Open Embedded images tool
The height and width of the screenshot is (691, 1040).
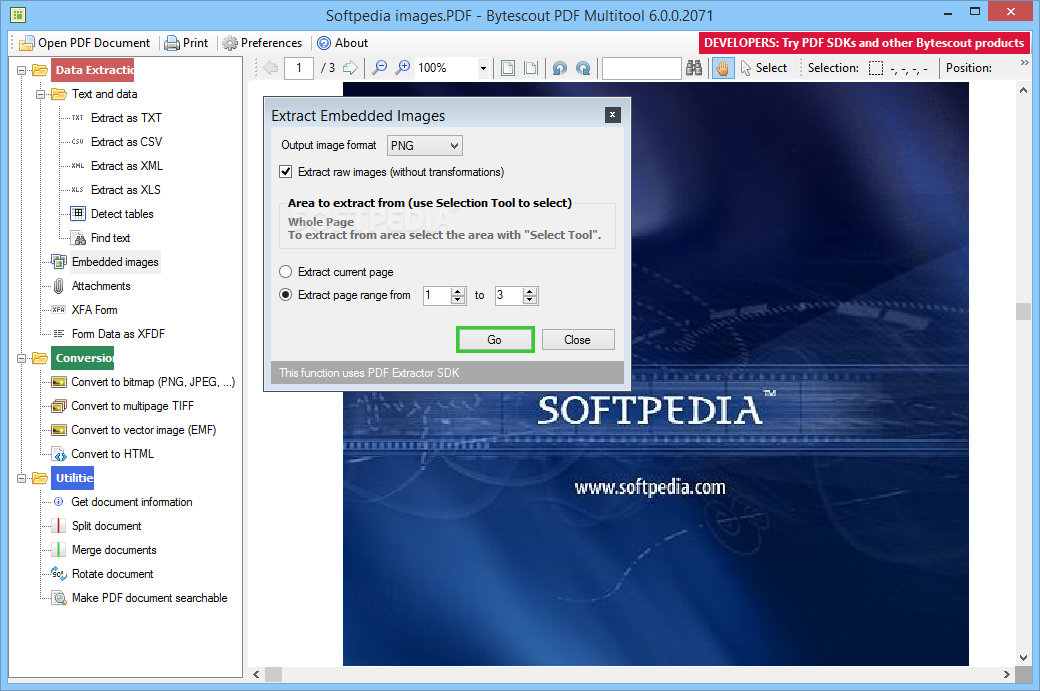pyautogui.click(x=115, y=262)
